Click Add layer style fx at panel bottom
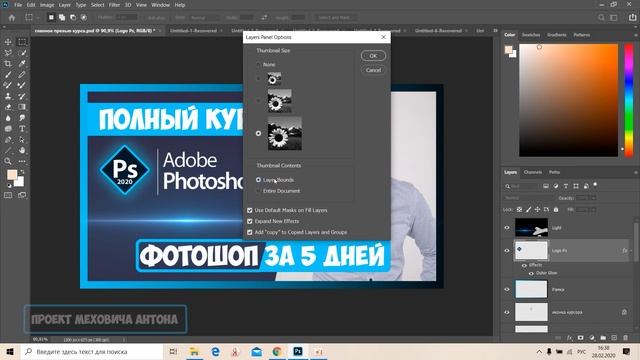 point(570,338)
